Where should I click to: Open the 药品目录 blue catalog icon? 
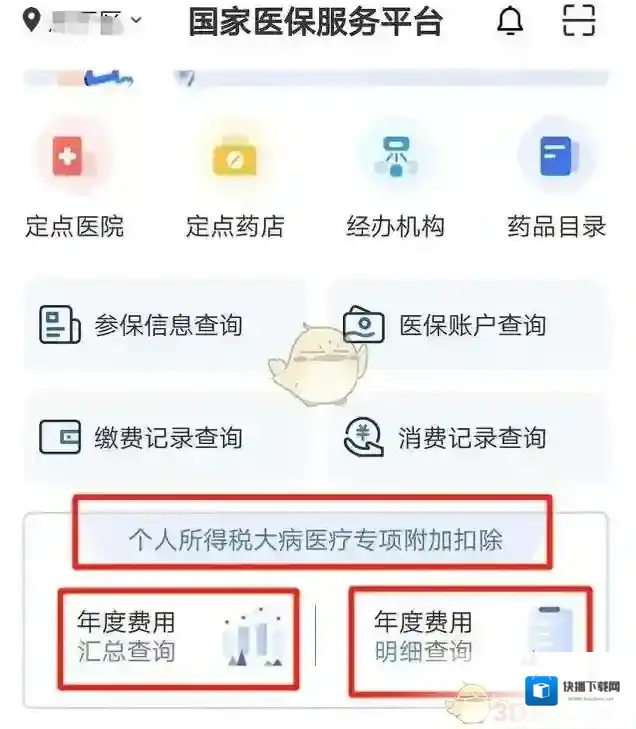[x=556, y=156]
